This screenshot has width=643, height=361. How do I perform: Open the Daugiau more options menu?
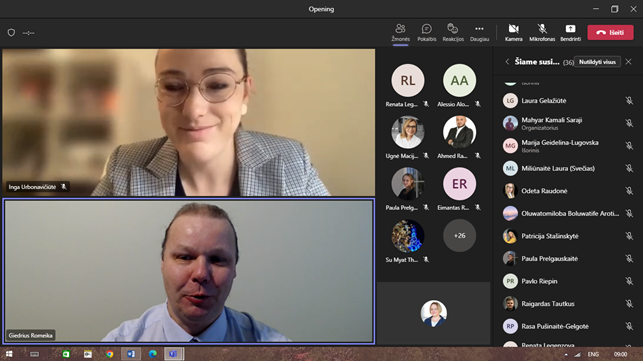pos(479,32)
